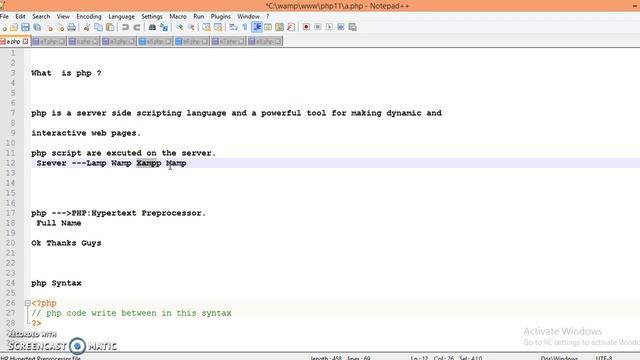This screenshot has width=640, height=360.
Task: Play back the recorded macro icon
Action: [x=329, y=27]
